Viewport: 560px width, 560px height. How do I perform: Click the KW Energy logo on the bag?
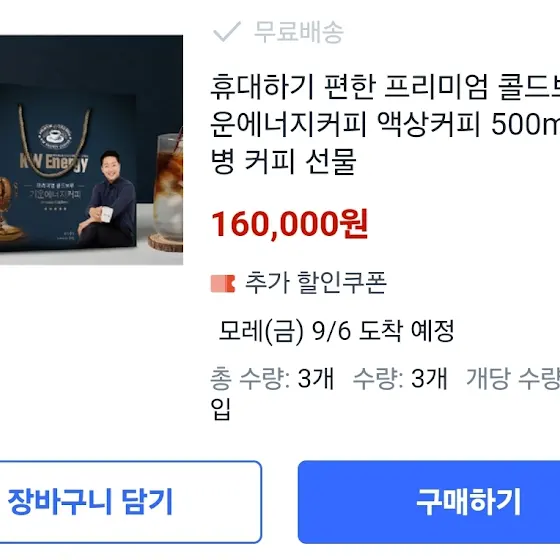[x=54, y=163]
